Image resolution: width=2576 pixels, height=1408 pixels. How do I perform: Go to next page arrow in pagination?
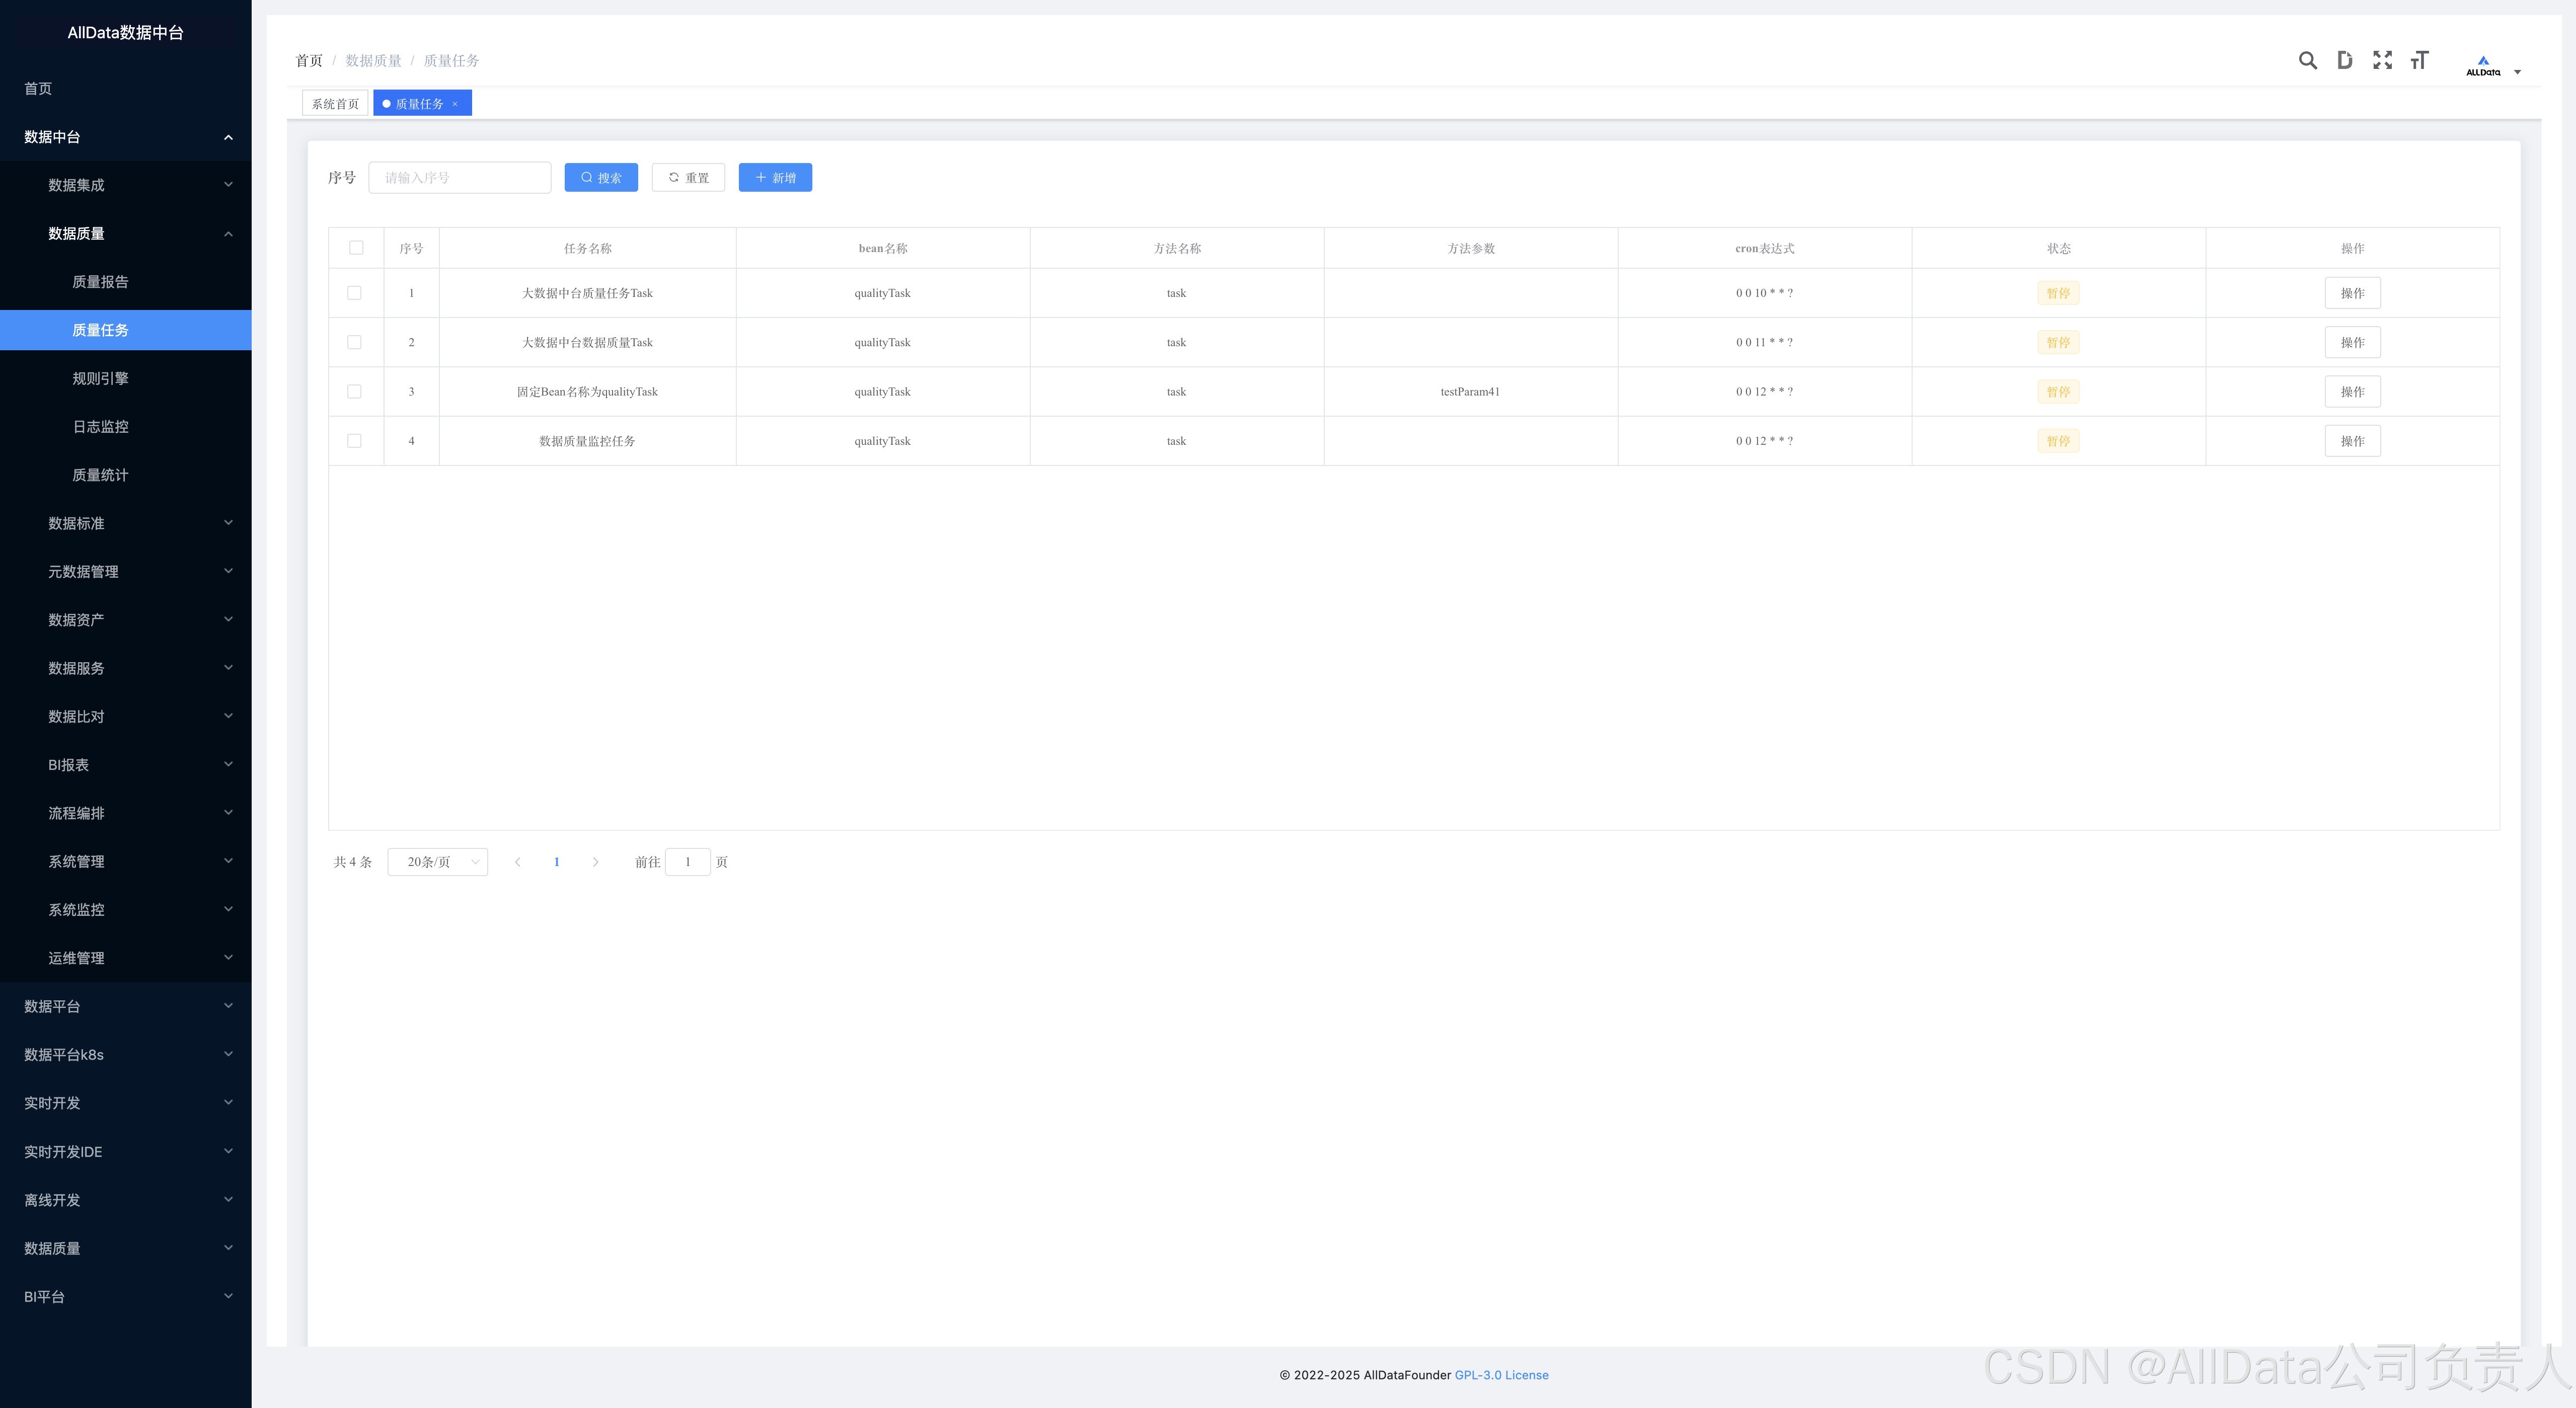596,862
